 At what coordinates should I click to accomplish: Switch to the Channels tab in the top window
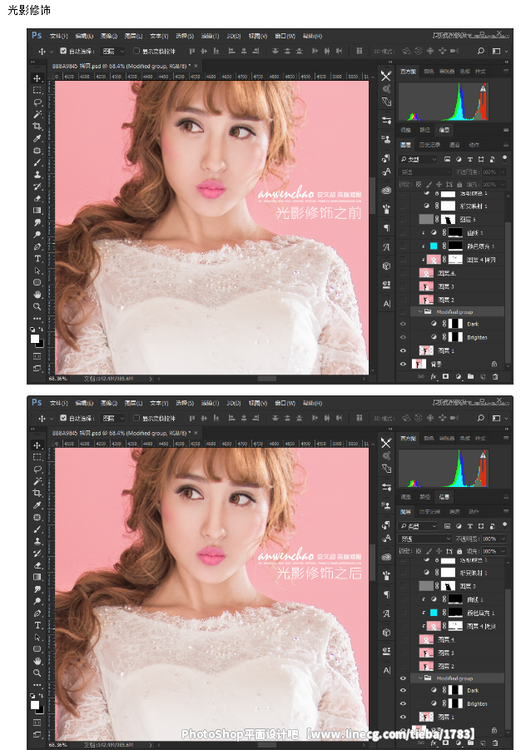pyautogui.click(x=454, y=144)
